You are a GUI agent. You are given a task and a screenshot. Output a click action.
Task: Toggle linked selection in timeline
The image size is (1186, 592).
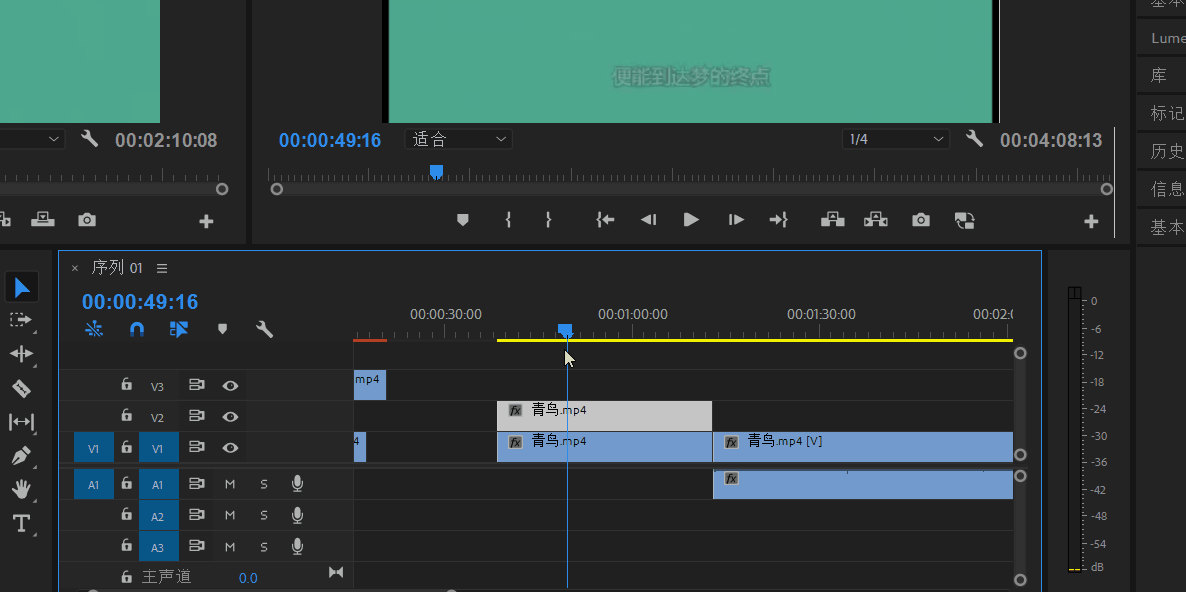(x=179, y=329)
